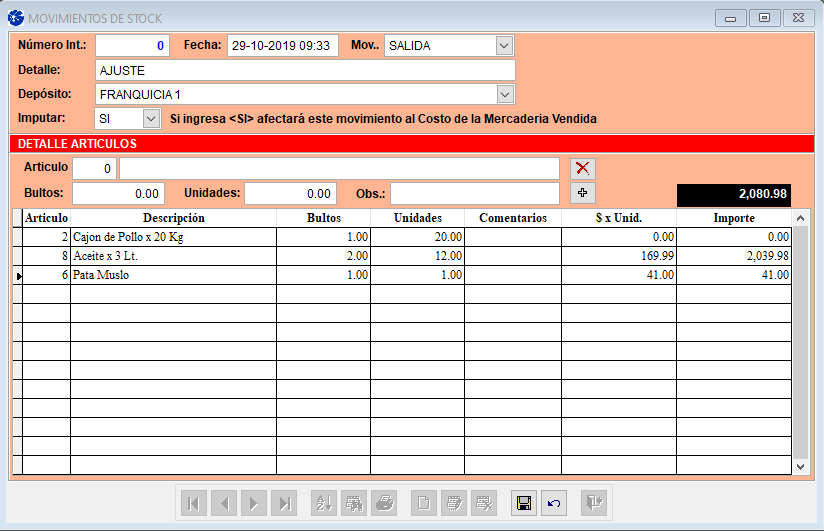
Task: Click the Obs. input field
Action: pyautogui.click(x=475, y=193)
